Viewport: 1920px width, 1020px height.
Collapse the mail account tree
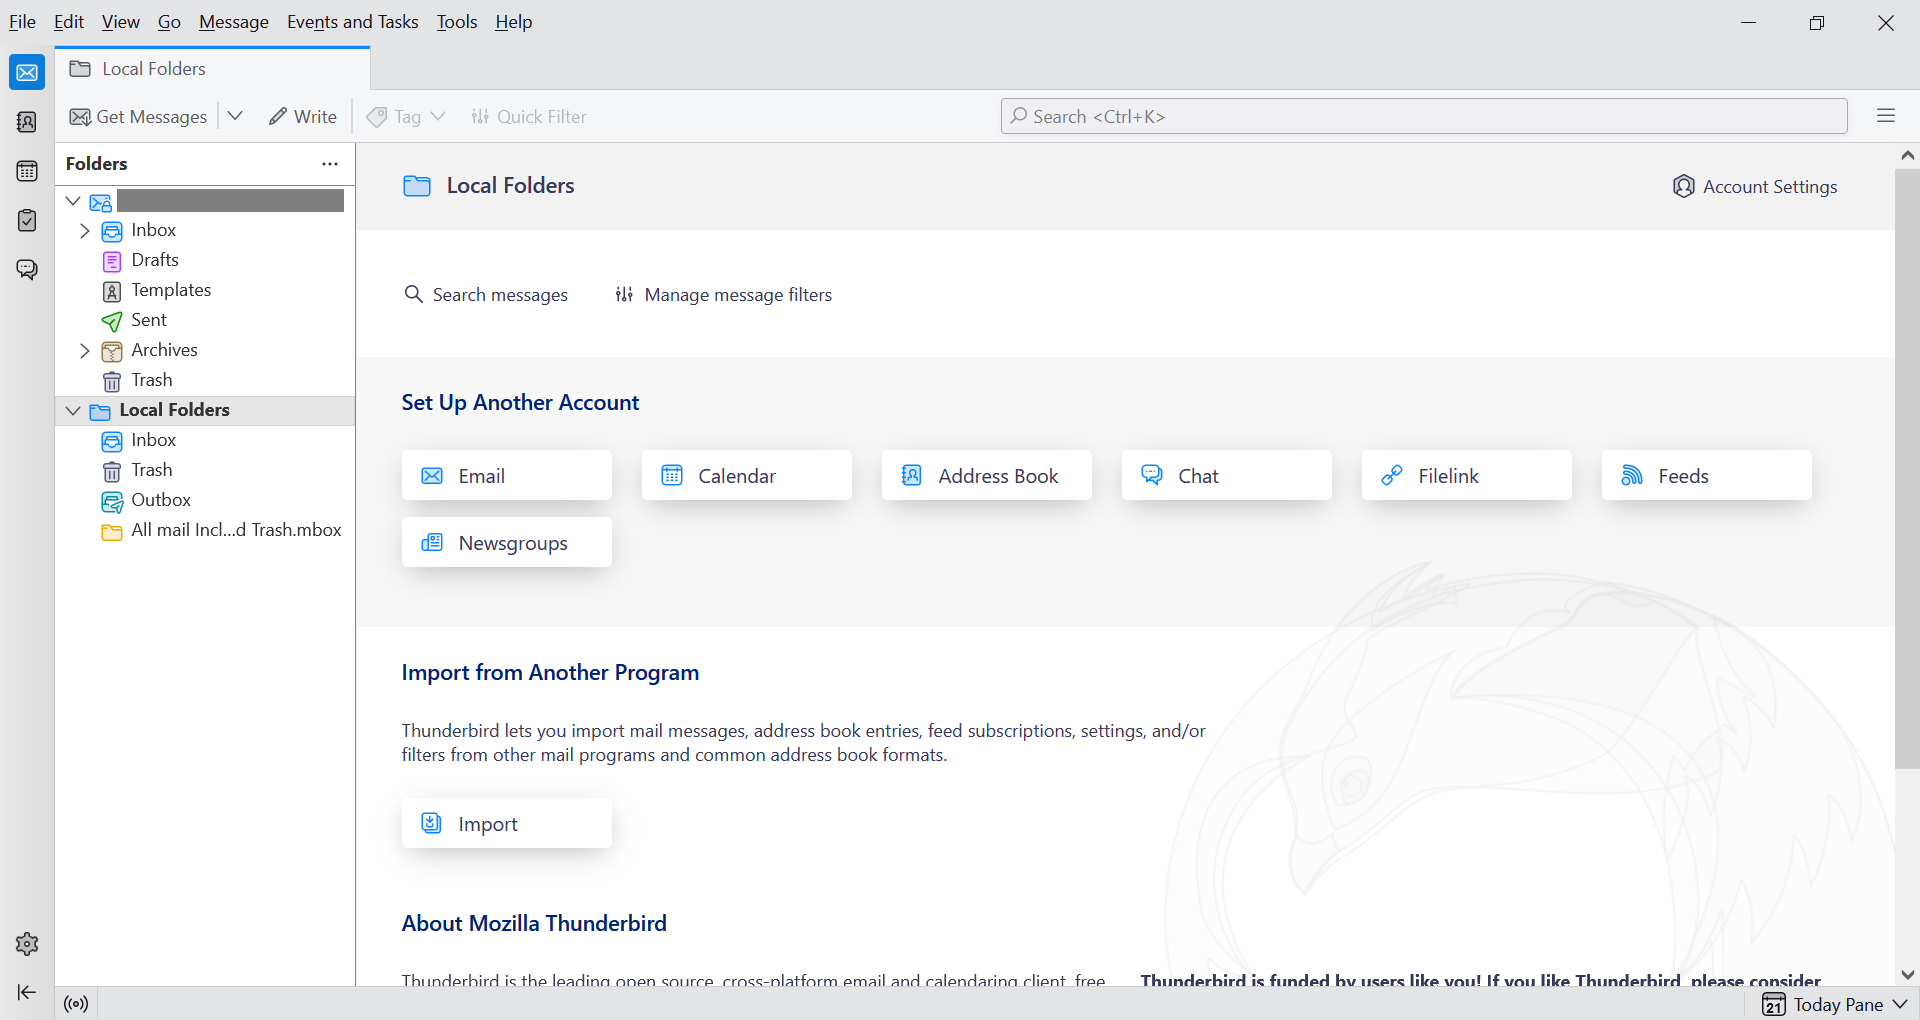pyautogui.click(x=73, y=201)
